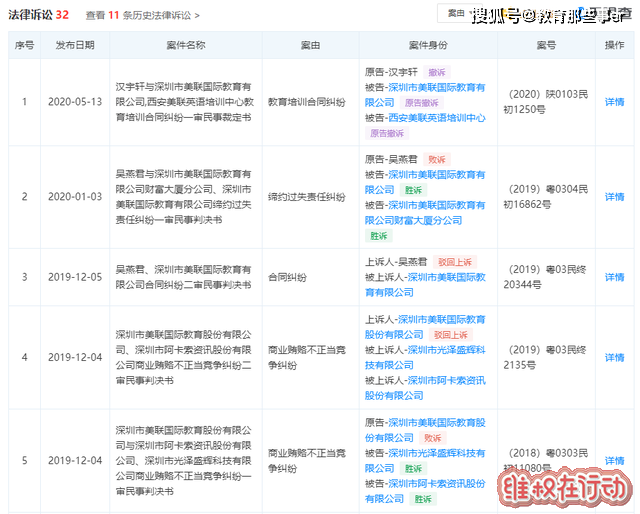
Task: Open 被上诉人 深圳市光泽盛辉科技有限公司 link in row 4
Action: coord(425,358)
